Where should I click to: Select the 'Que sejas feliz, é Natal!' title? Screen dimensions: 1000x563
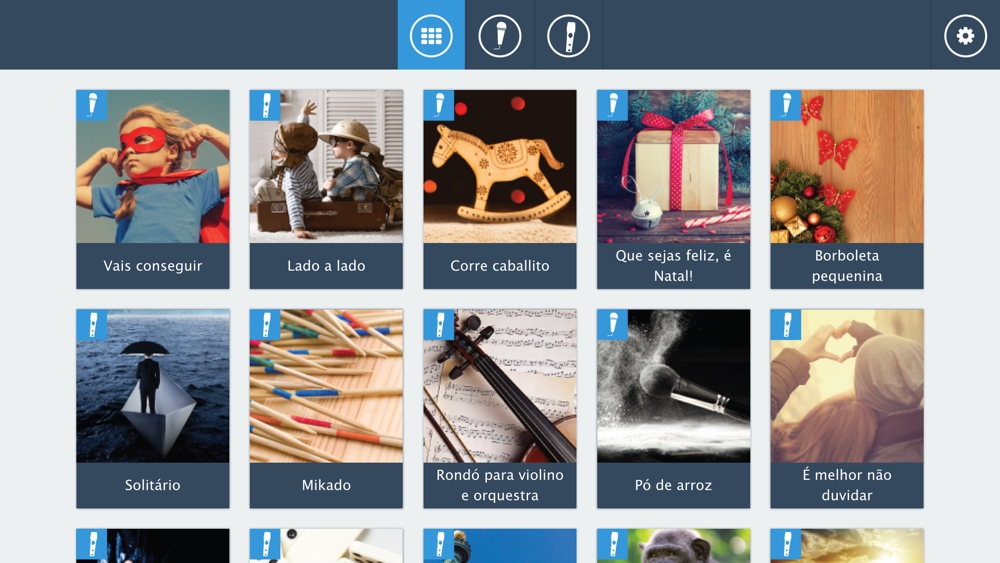[673, 266]
